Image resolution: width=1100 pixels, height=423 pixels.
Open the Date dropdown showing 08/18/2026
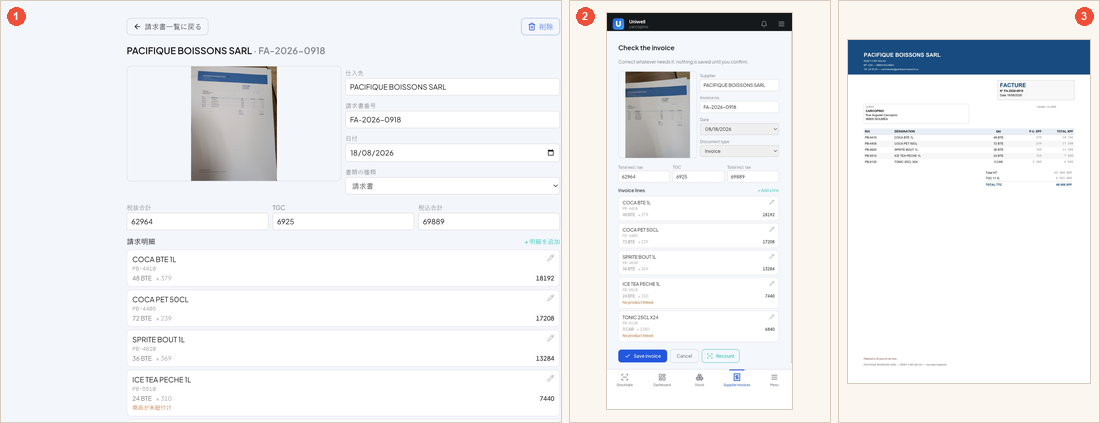(x=739, y=129)
